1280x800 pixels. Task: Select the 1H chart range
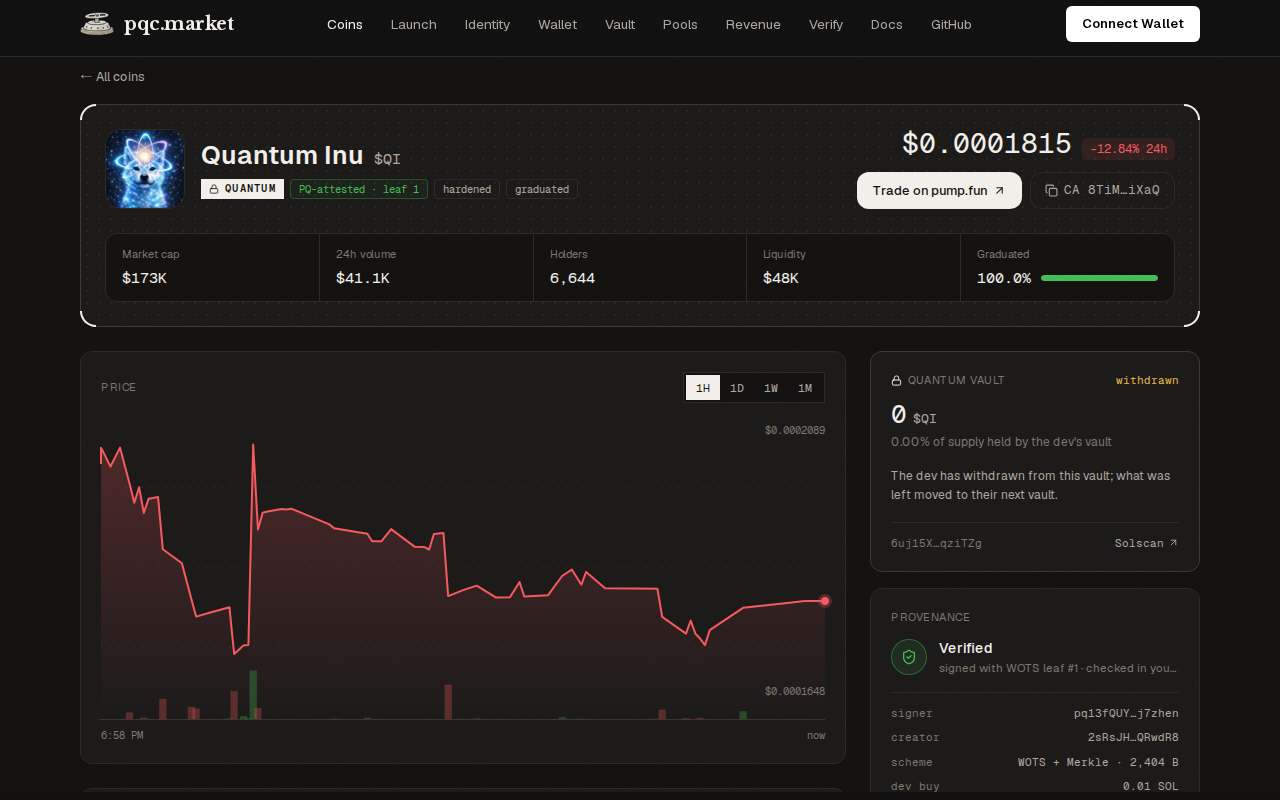click(703, 388)
